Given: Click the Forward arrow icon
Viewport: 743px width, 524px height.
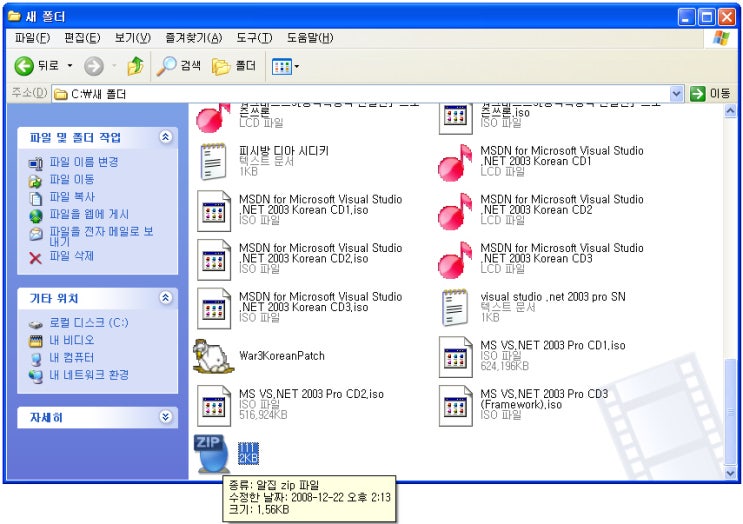Looking at the screenshot, I should tap(93, 66).
